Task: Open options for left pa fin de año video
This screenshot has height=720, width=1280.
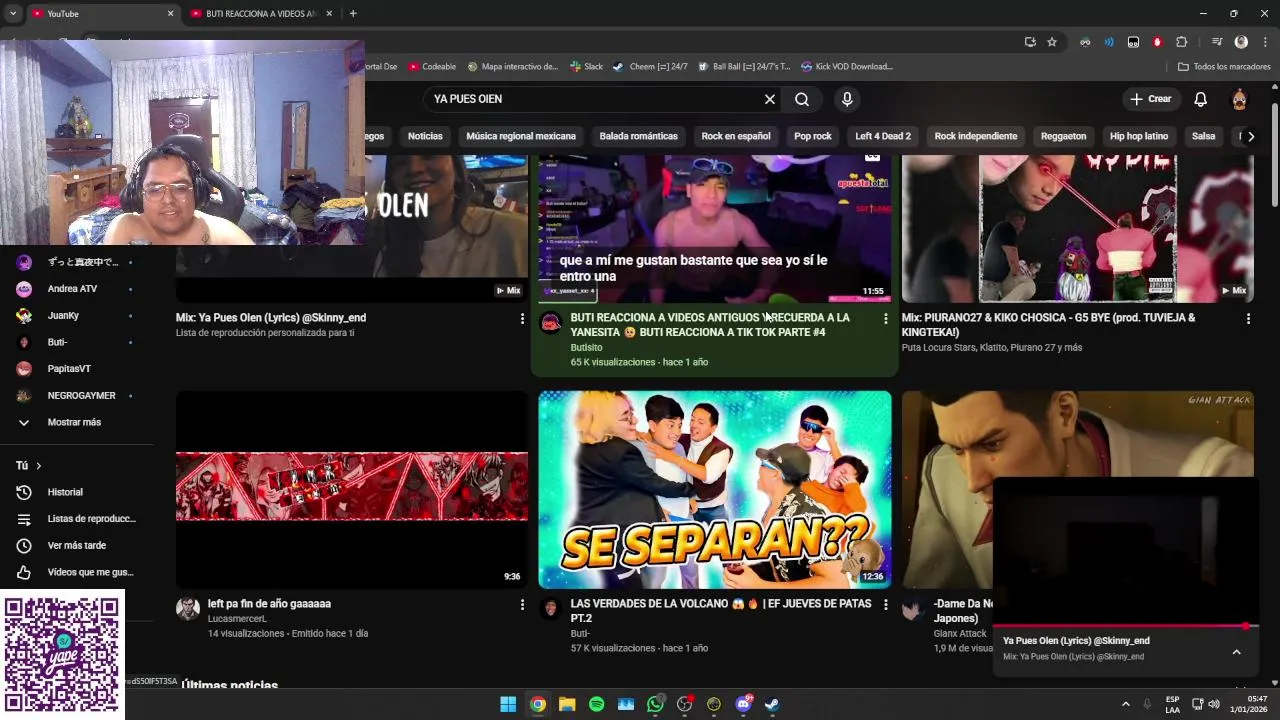Action: 521,604
